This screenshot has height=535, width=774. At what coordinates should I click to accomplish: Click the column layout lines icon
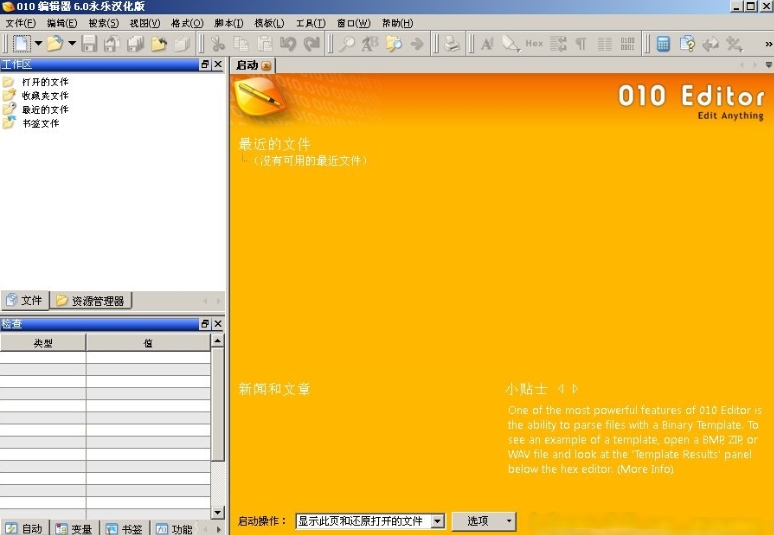[x=605, y=43]
